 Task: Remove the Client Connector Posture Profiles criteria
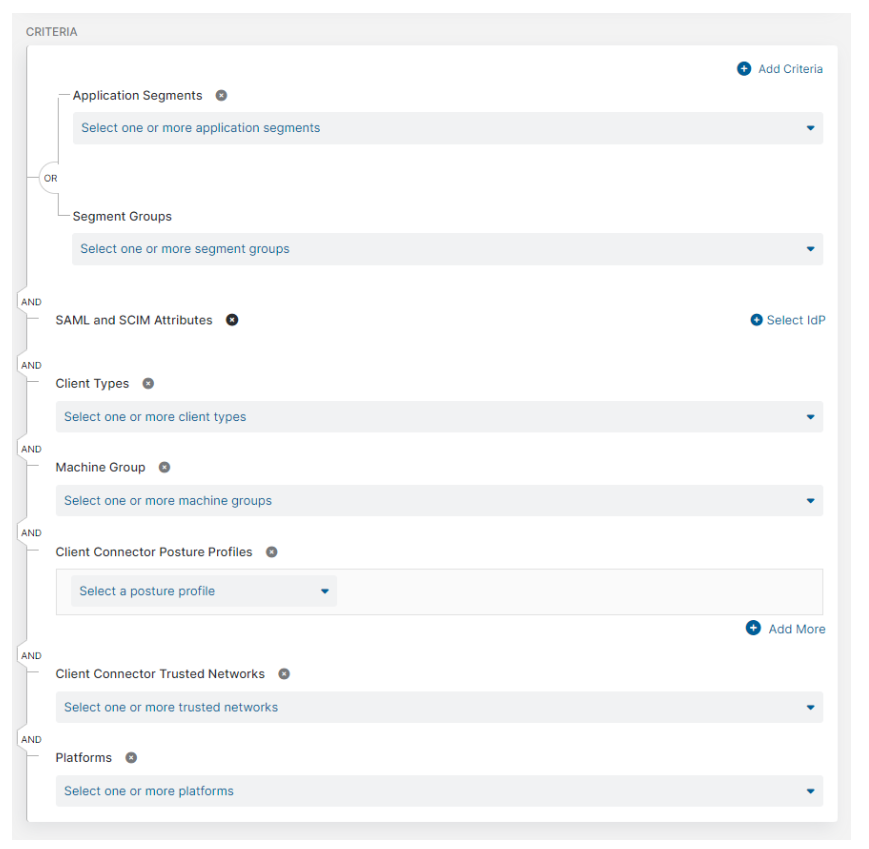271,551
